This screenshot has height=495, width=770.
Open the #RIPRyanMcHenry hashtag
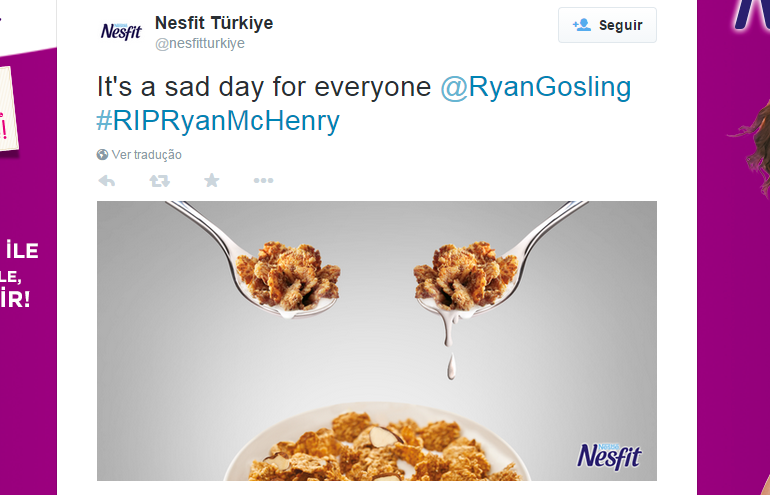tap(218, 121)
